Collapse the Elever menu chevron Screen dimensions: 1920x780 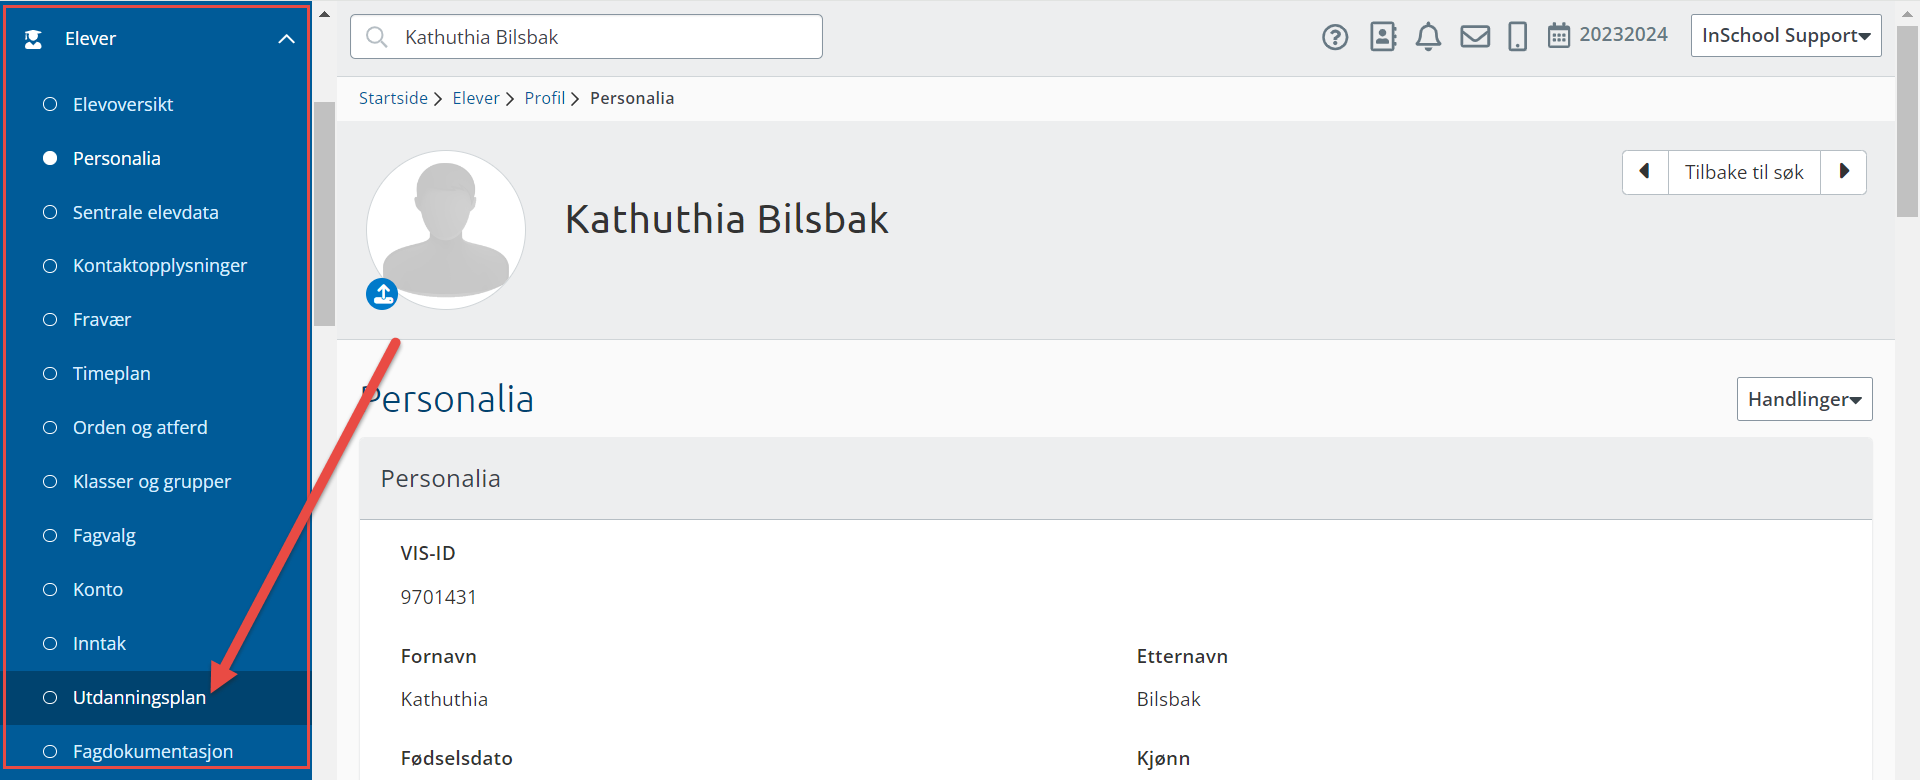tap(286, 39)
